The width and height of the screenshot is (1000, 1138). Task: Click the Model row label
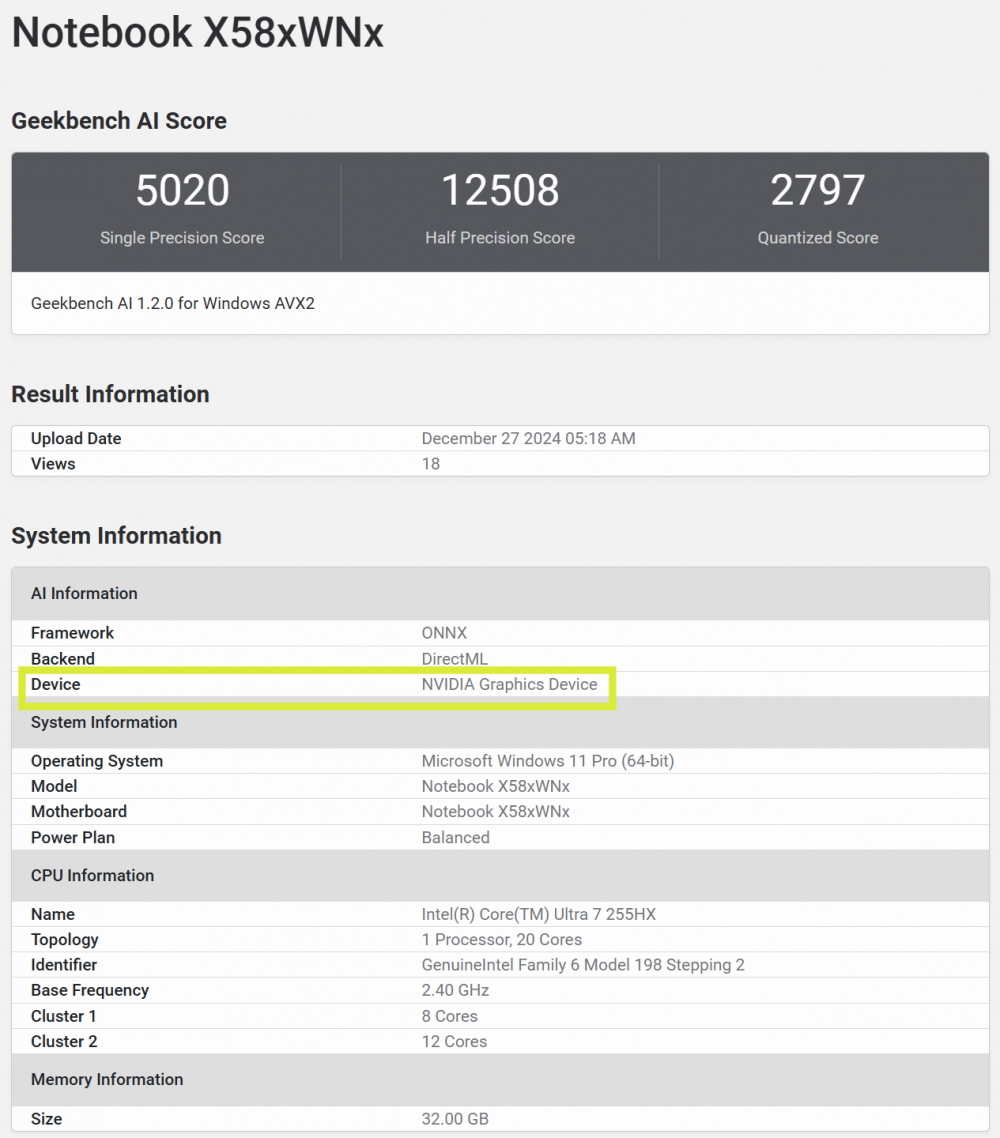coord(54,786)
